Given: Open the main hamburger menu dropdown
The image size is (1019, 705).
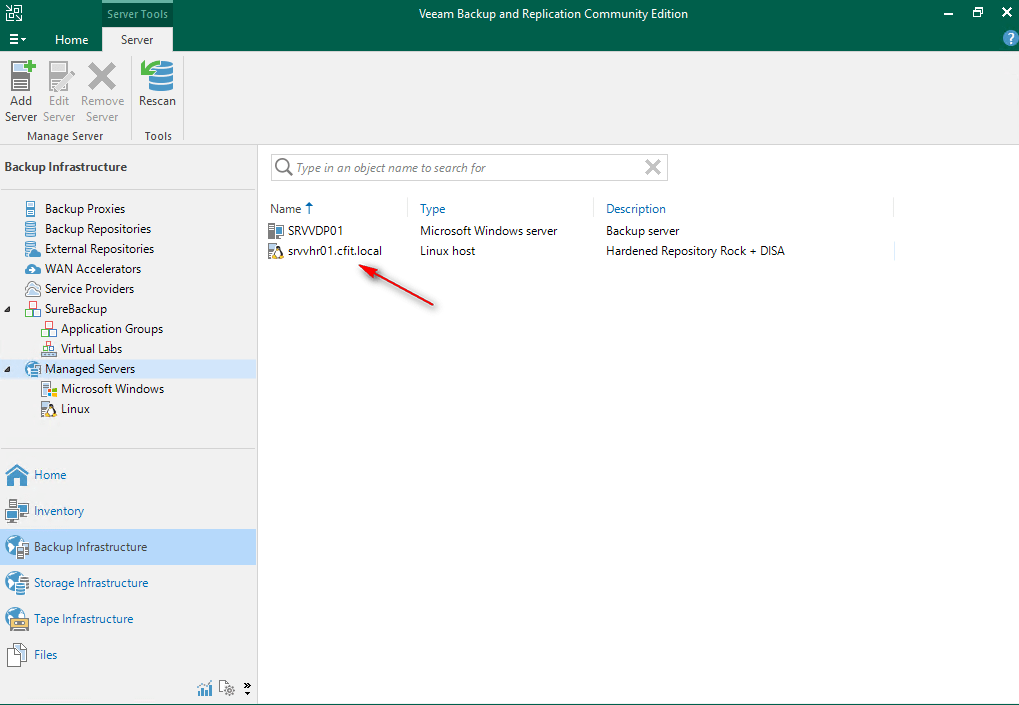Looking at the screenshot, I should 17,39.
